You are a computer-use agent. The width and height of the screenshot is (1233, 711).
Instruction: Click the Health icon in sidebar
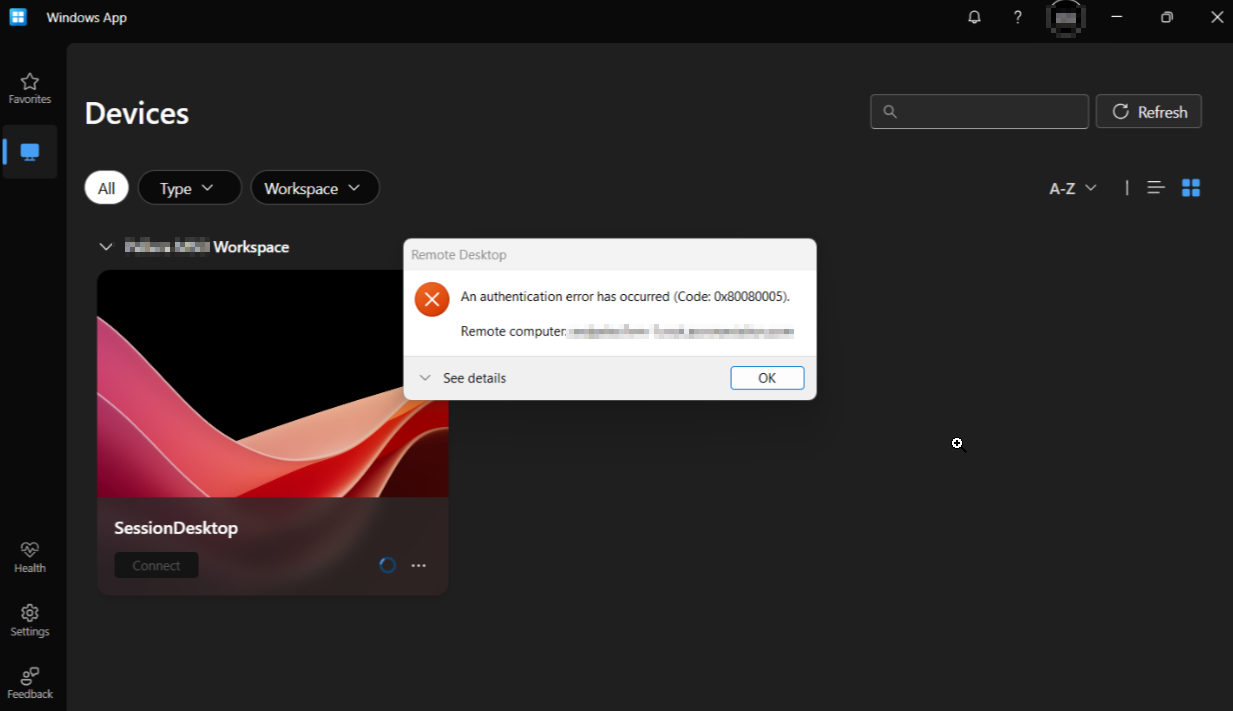[x=29, y=555]
